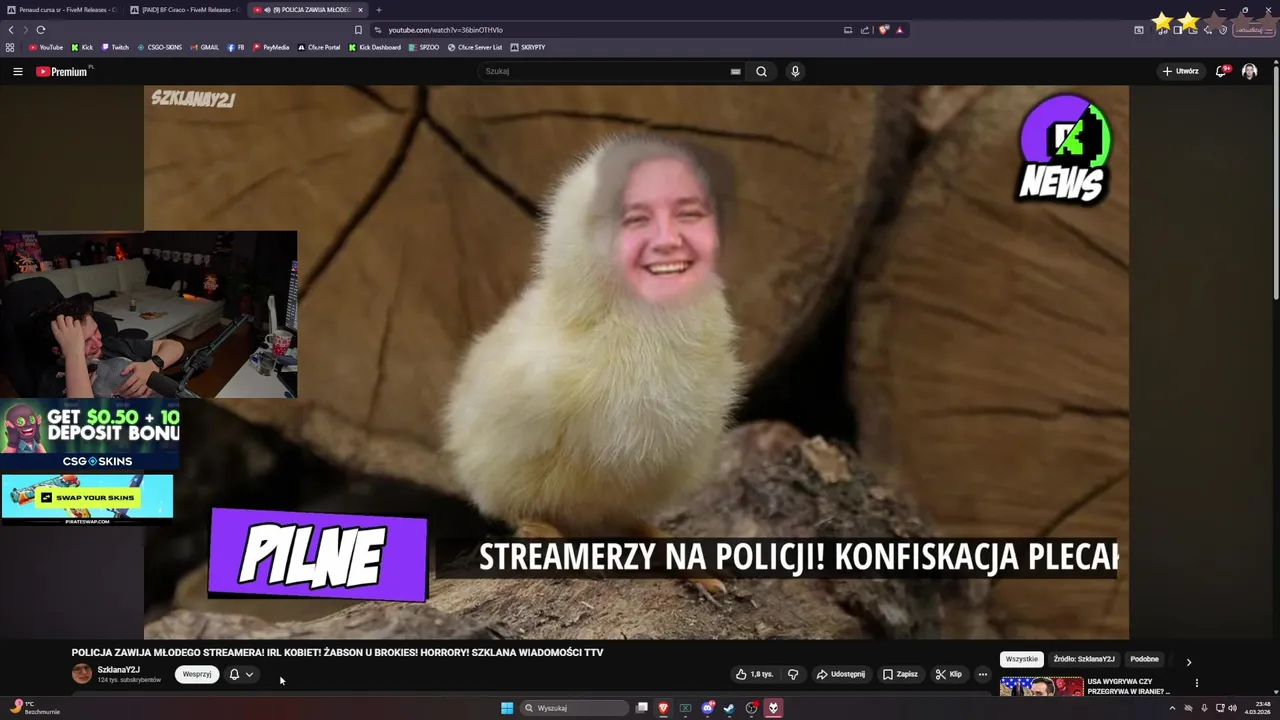The height and width of the screenshot is (720, 1280).
Task: Open a new browser tab with plus
Action: (378, 10)
